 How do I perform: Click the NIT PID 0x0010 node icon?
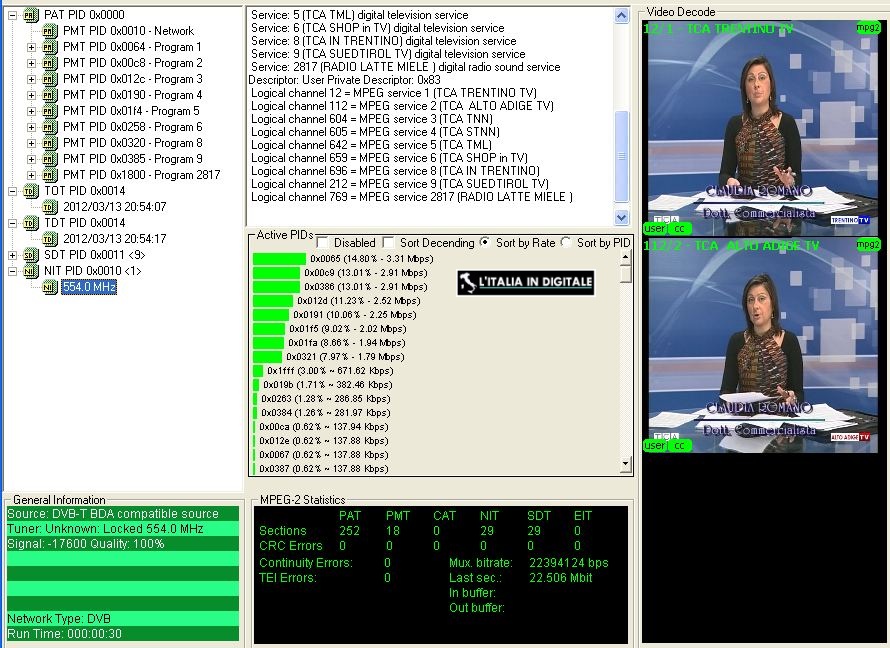30,271
